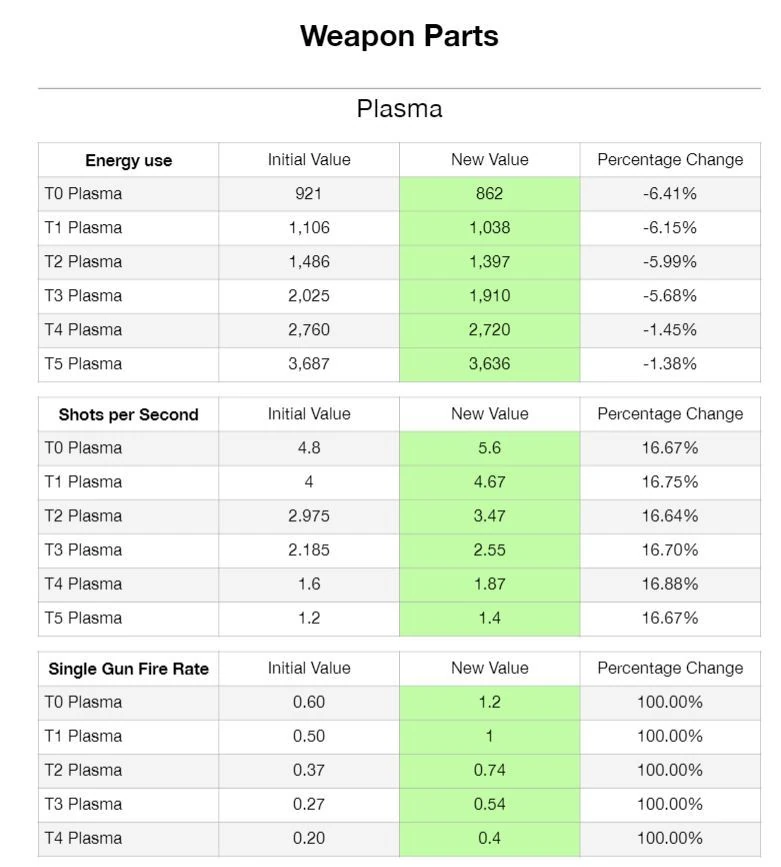Click the 0.60 initial fire rate value
The width and height of the screenshot is (781, 867).
309,702
